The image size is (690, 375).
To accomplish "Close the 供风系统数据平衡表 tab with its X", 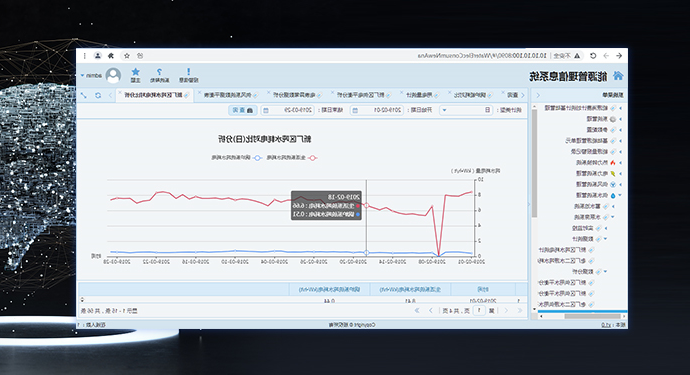I will click(x=199, y=93).
